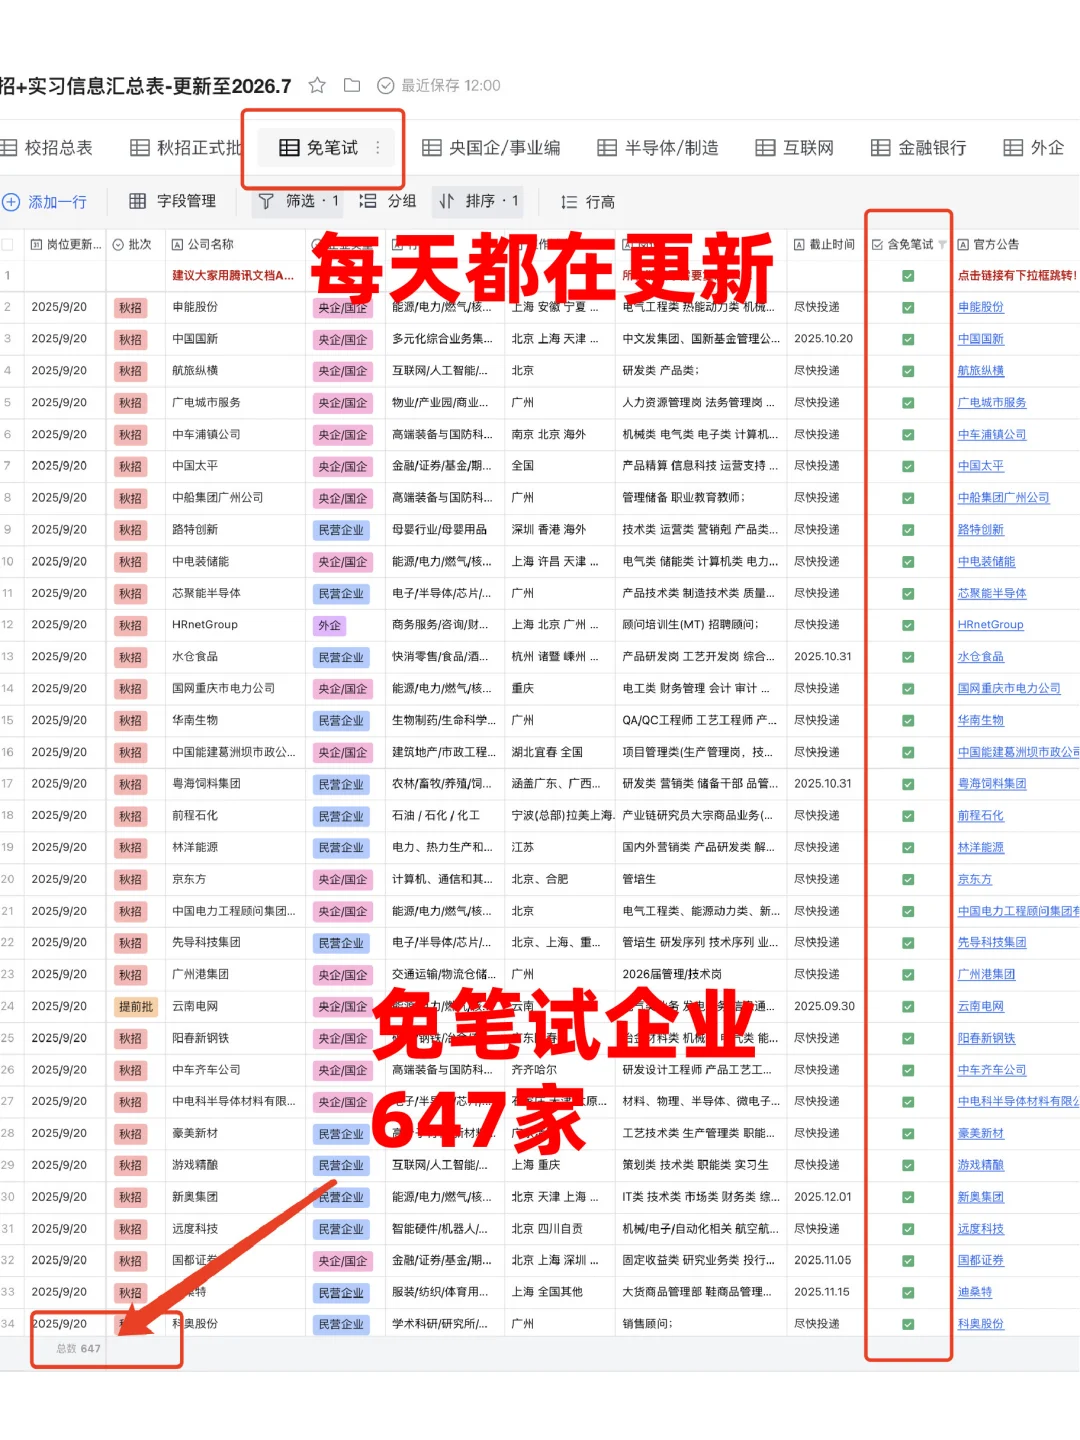Open the 中国国新 announcement link
Viewport: 1080px width, 1440px height.
980,339
